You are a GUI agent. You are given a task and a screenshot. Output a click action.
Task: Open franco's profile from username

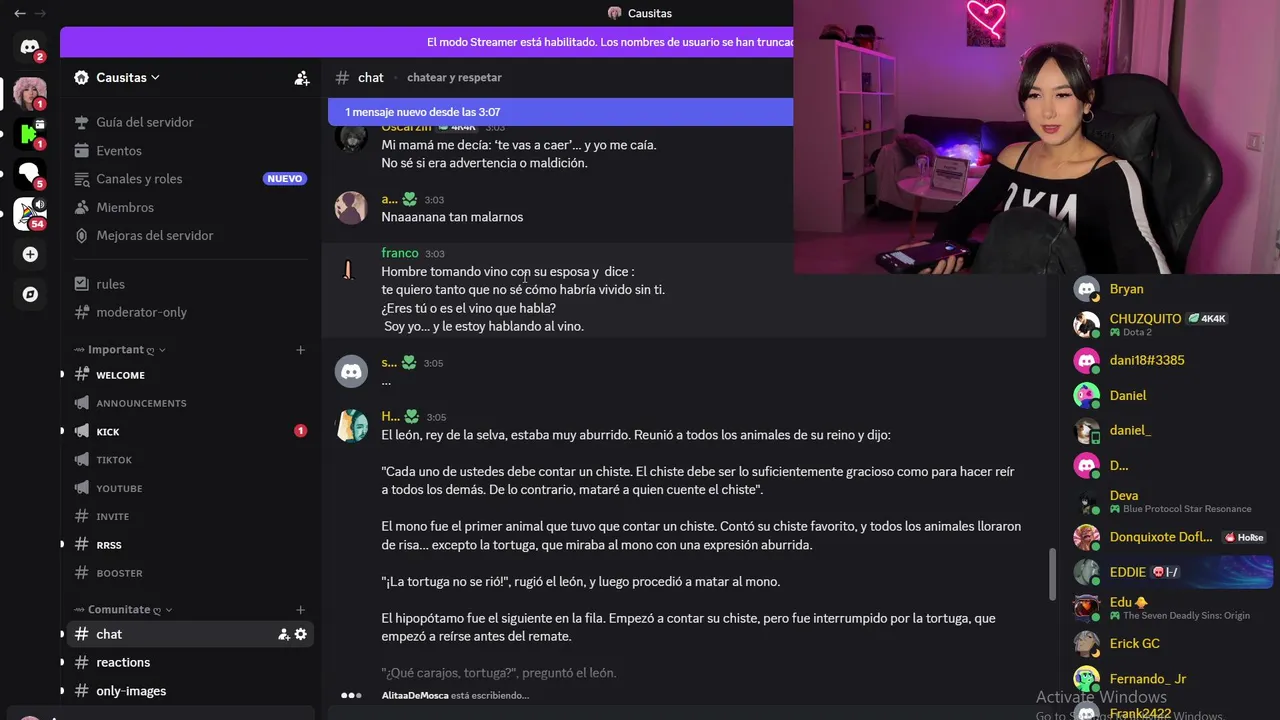pyautogui.click(x=400, y=253)
